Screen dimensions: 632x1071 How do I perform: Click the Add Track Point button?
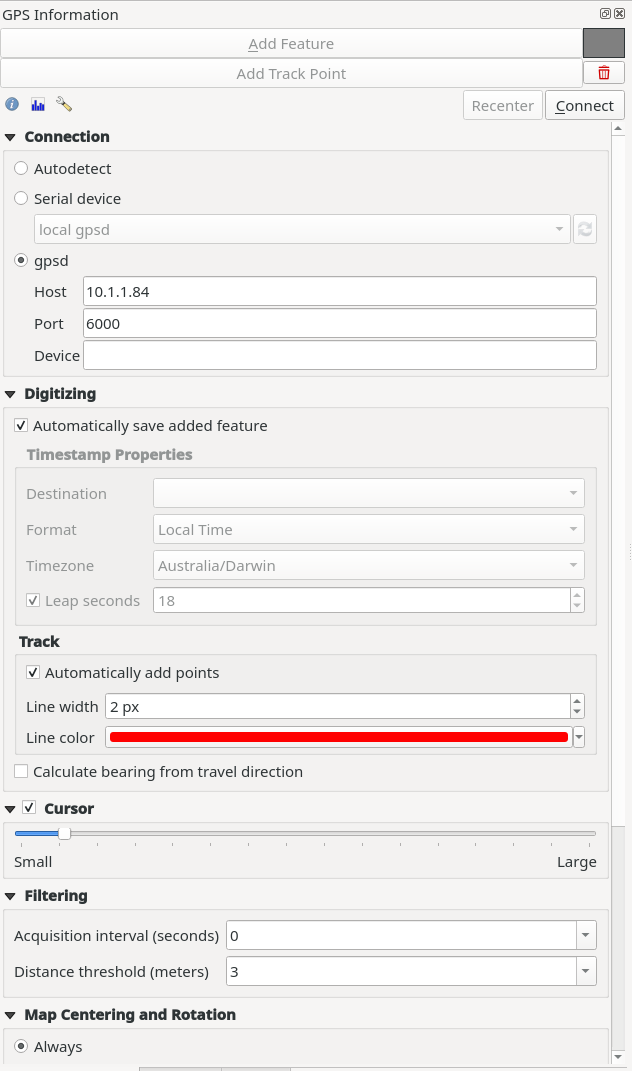(x=290, y=72)
